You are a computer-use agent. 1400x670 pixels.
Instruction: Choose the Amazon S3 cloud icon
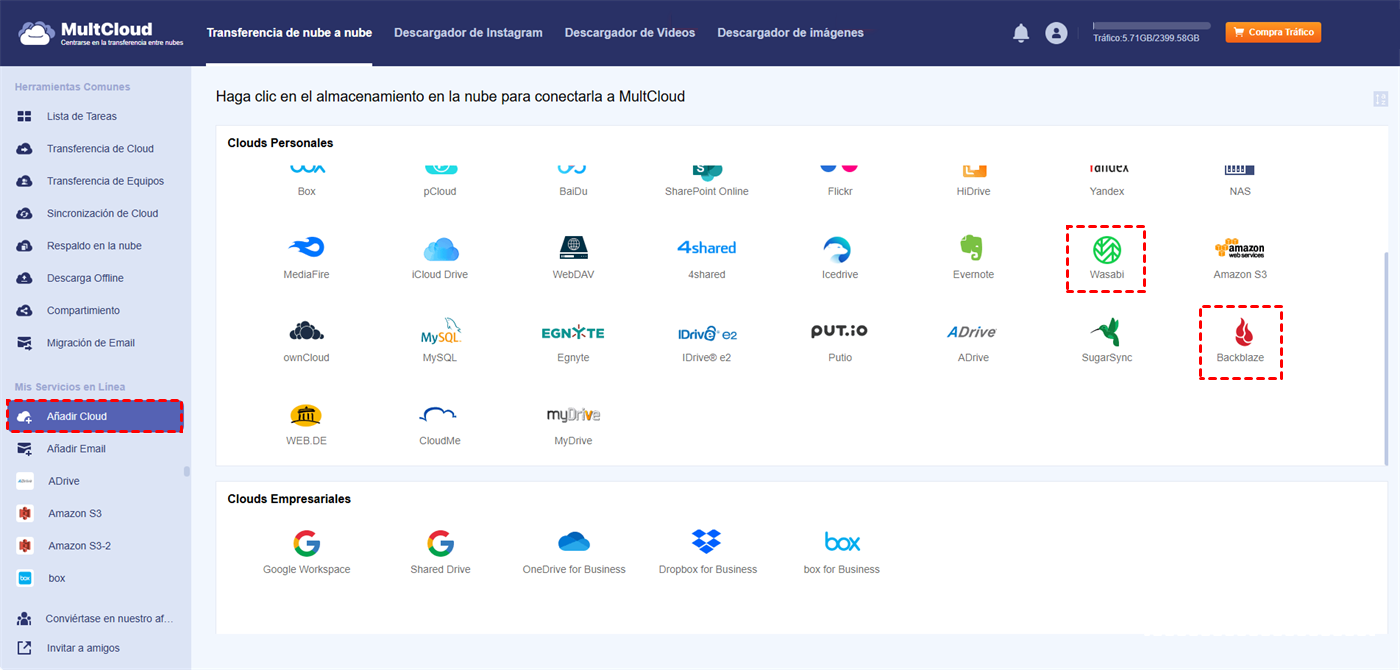pos(1240,249)
